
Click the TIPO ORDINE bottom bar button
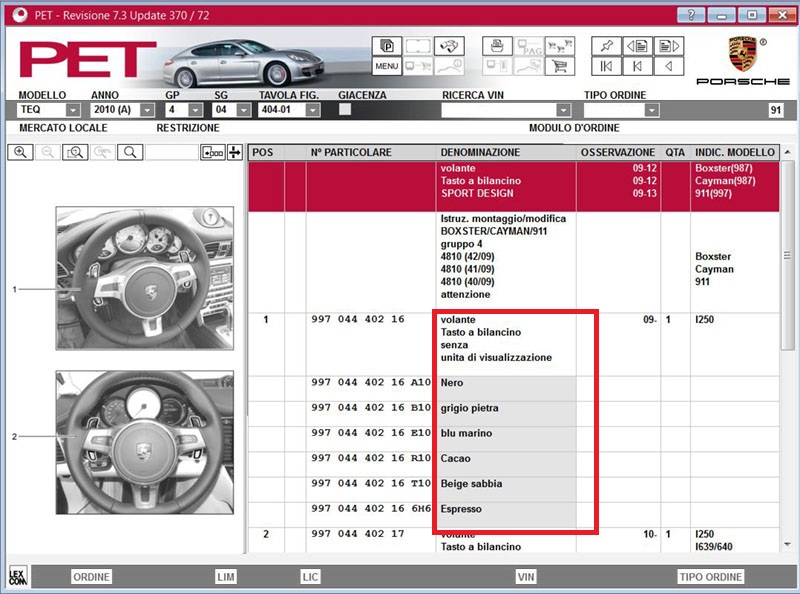click(x=711, y=577)
